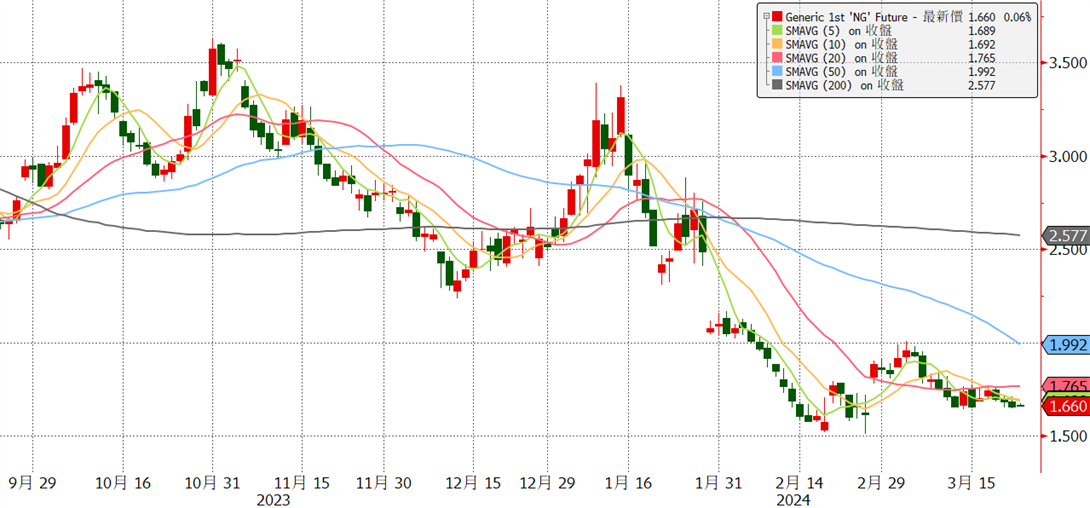
Task: Collapse the legend tree with the minus box
Action: click(x=765, y=17)
